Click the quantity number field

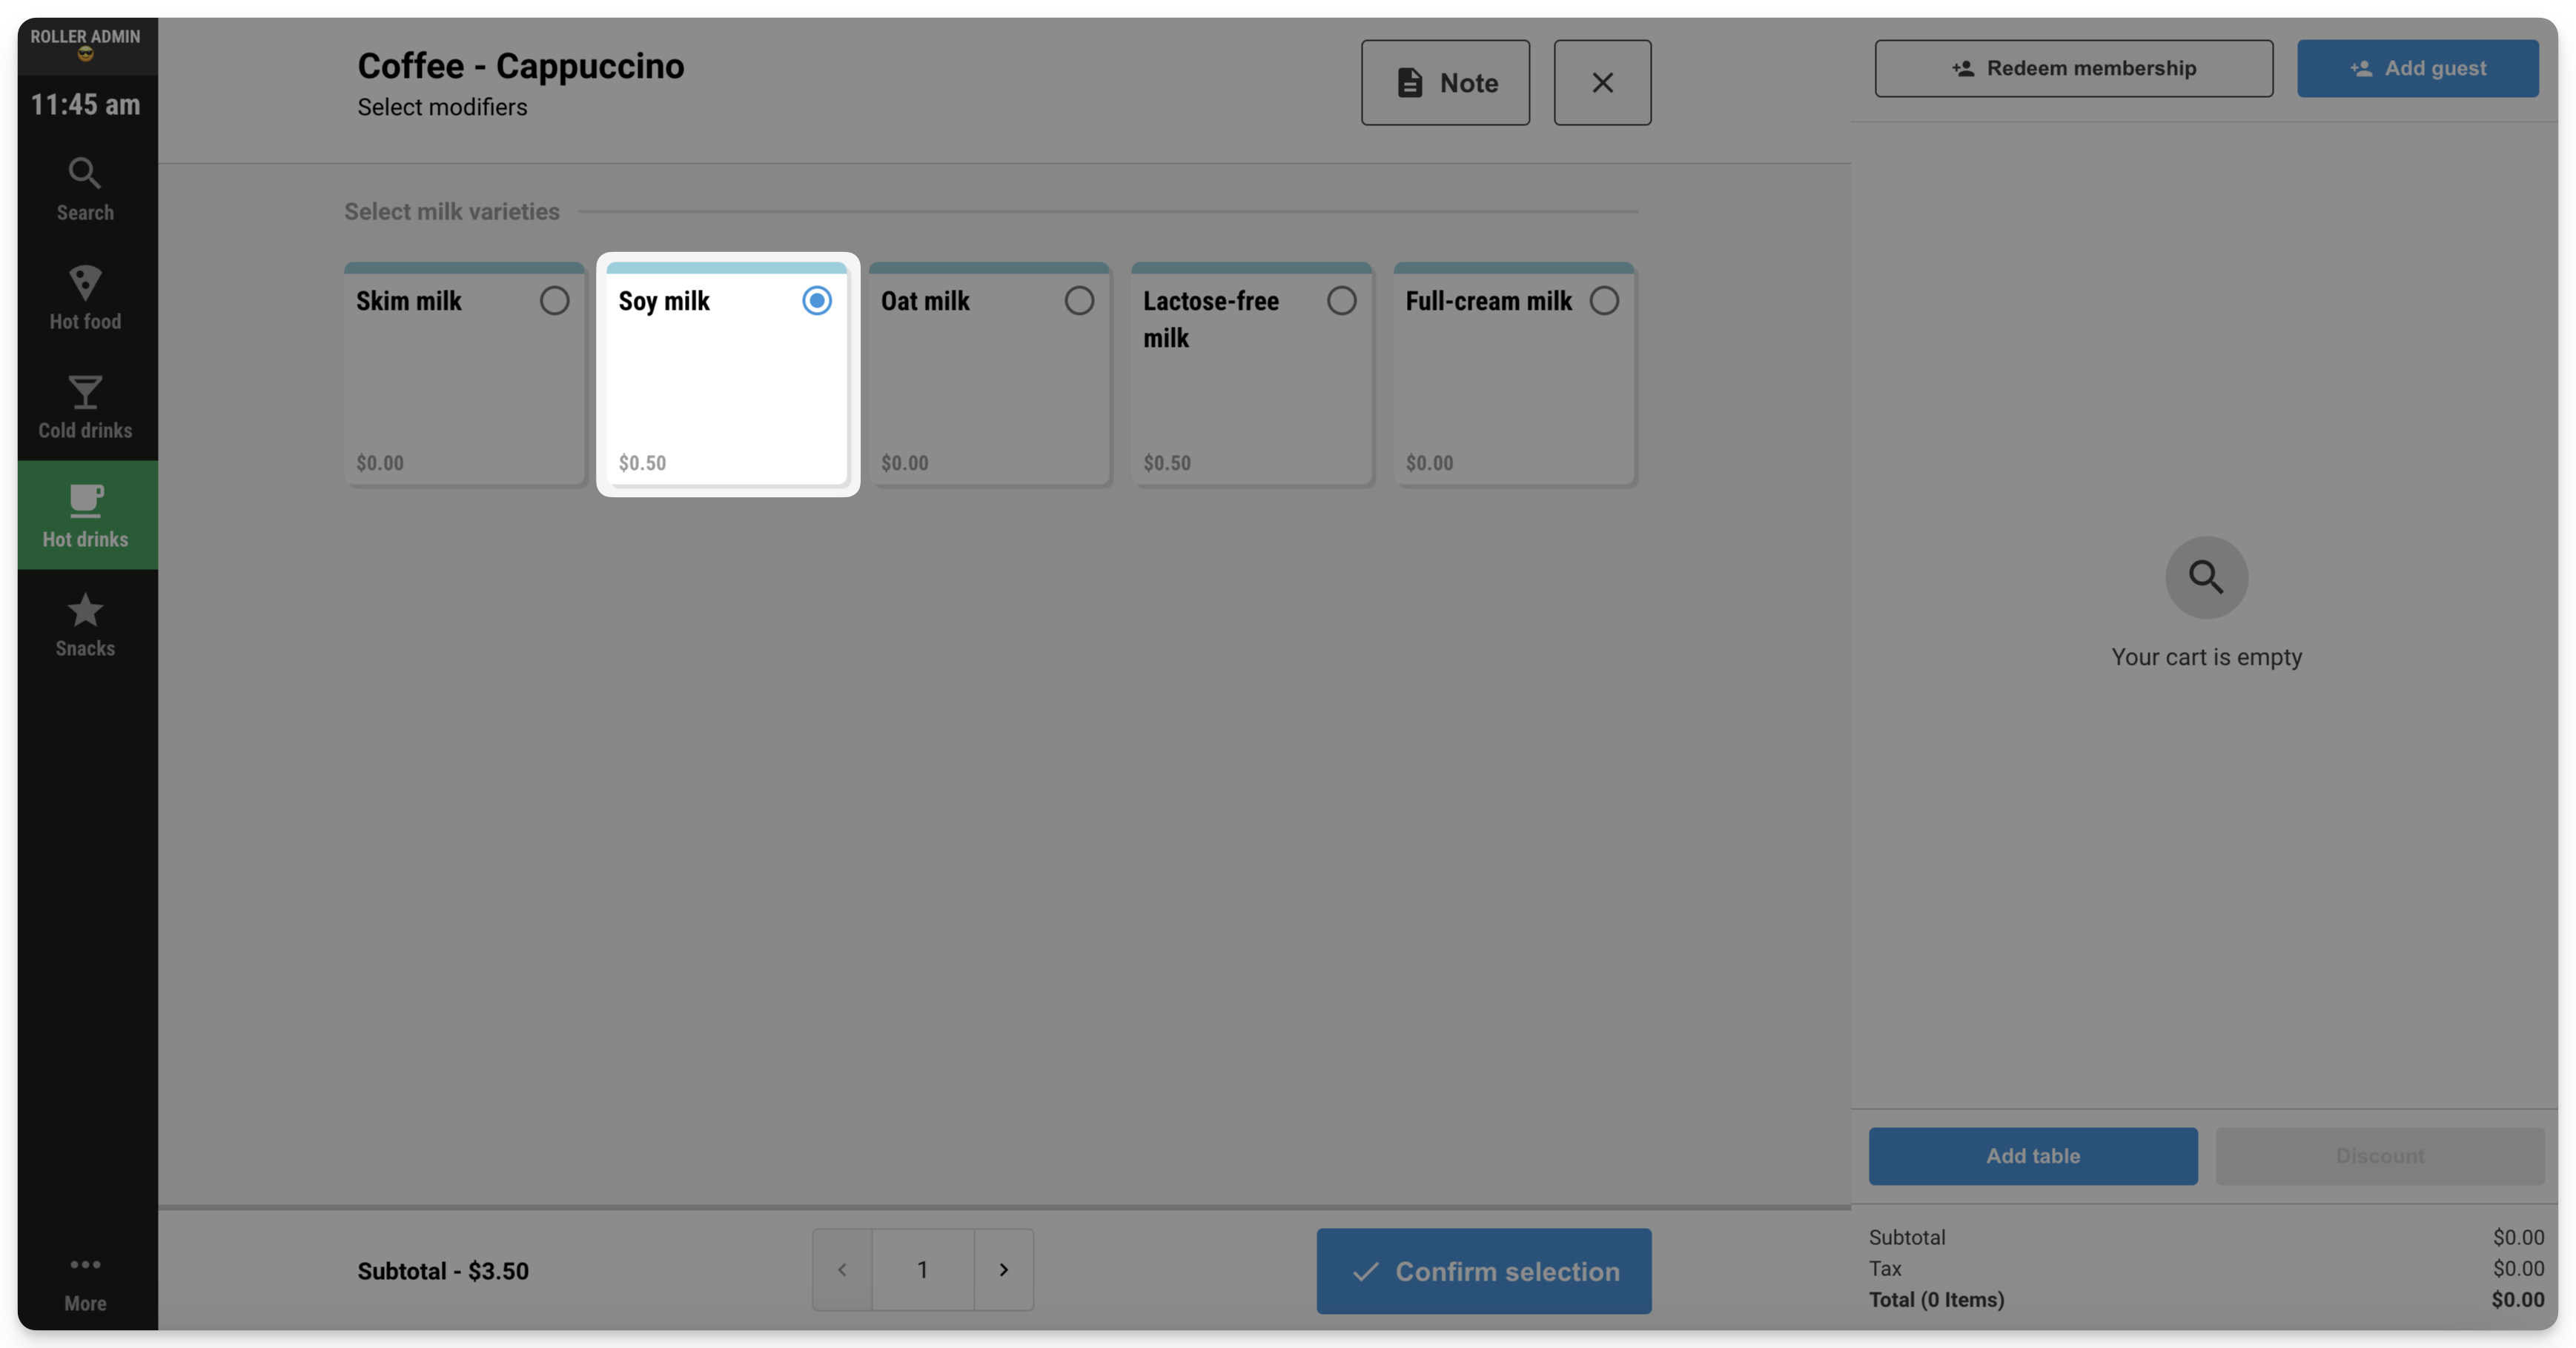[923, 1269]
